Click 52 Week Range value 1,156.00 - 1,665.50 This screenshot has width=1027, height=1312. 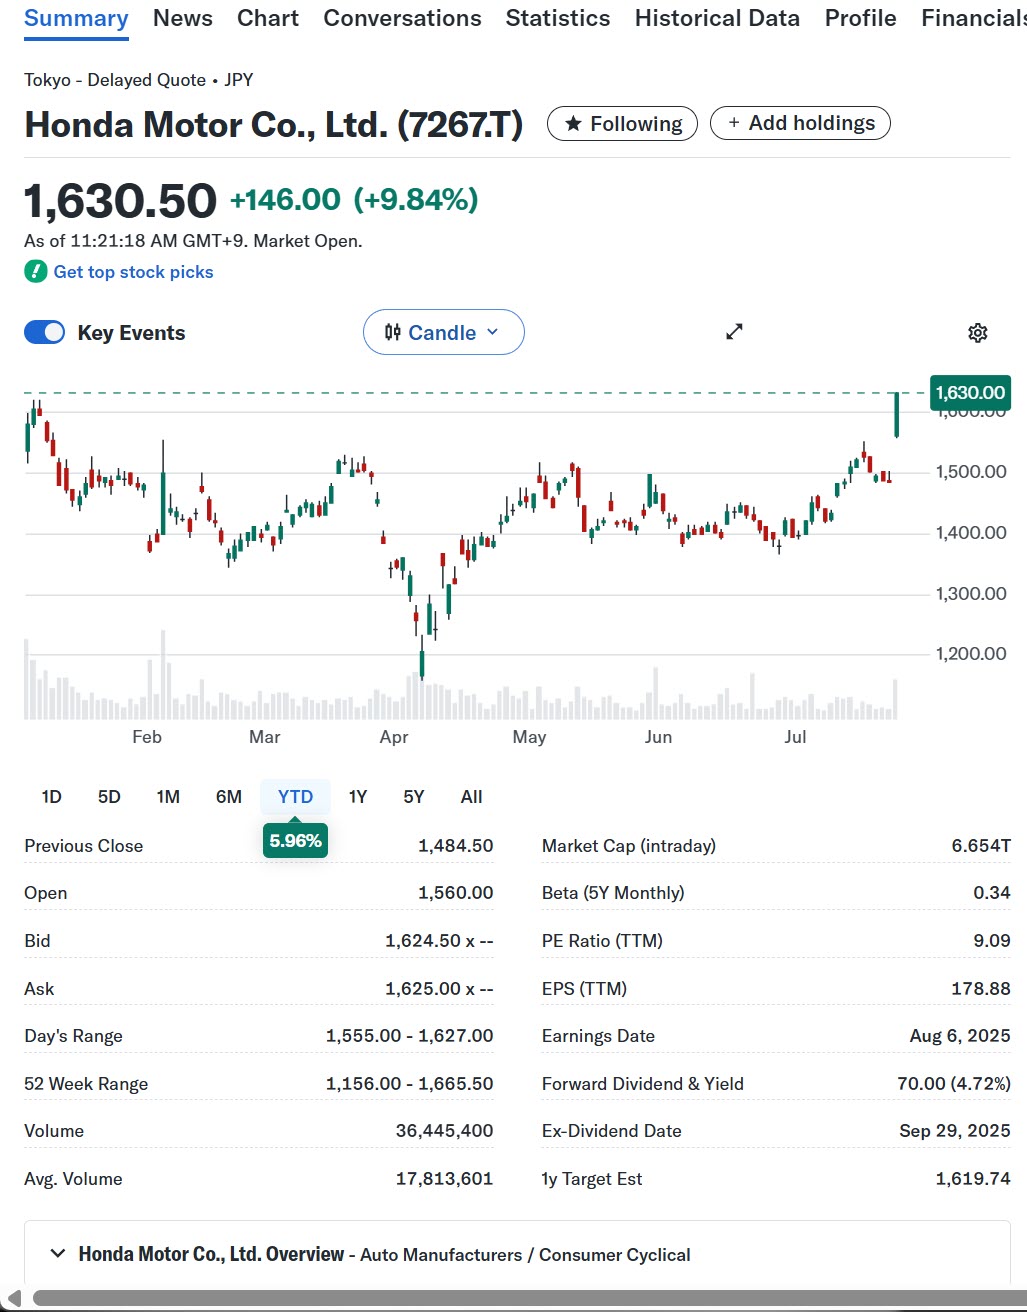409,1084
